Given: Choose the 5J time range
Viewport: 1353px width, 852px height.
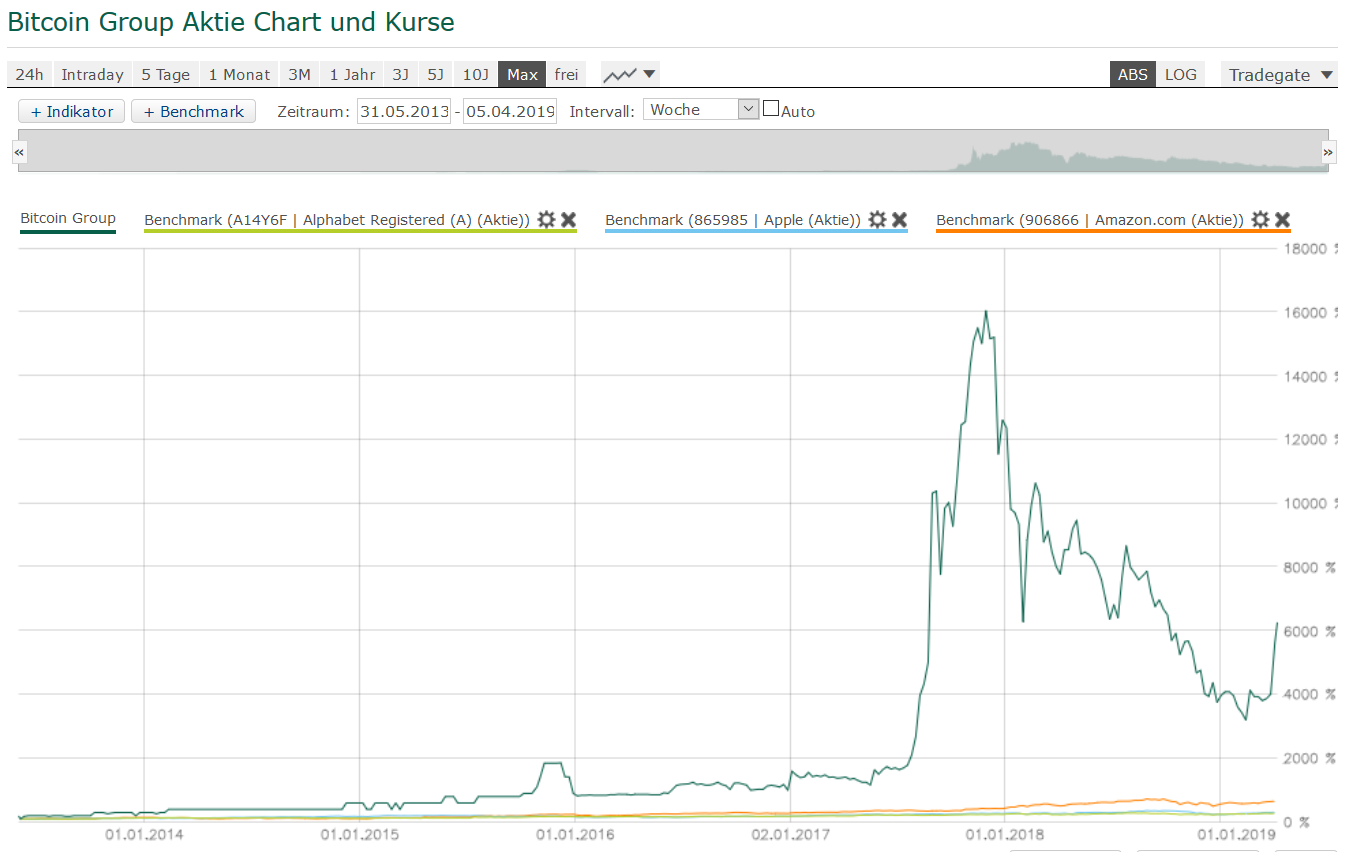Looking at the screenshot, I should pos(435,74).
